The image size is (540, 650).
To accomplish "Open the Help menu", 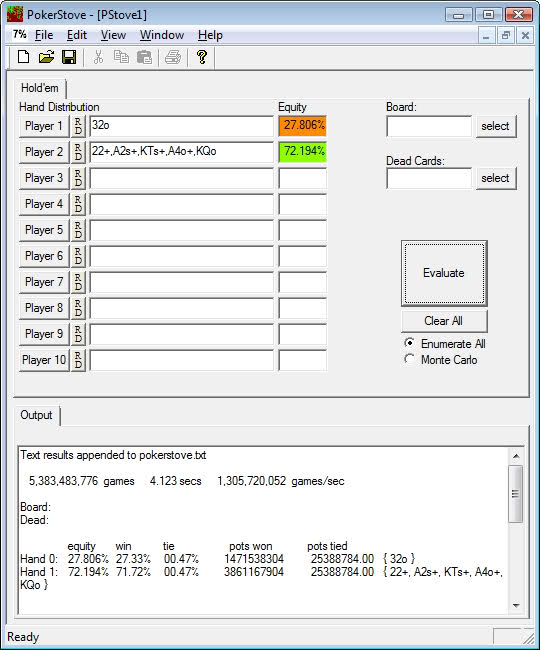I will pos(210,35).
